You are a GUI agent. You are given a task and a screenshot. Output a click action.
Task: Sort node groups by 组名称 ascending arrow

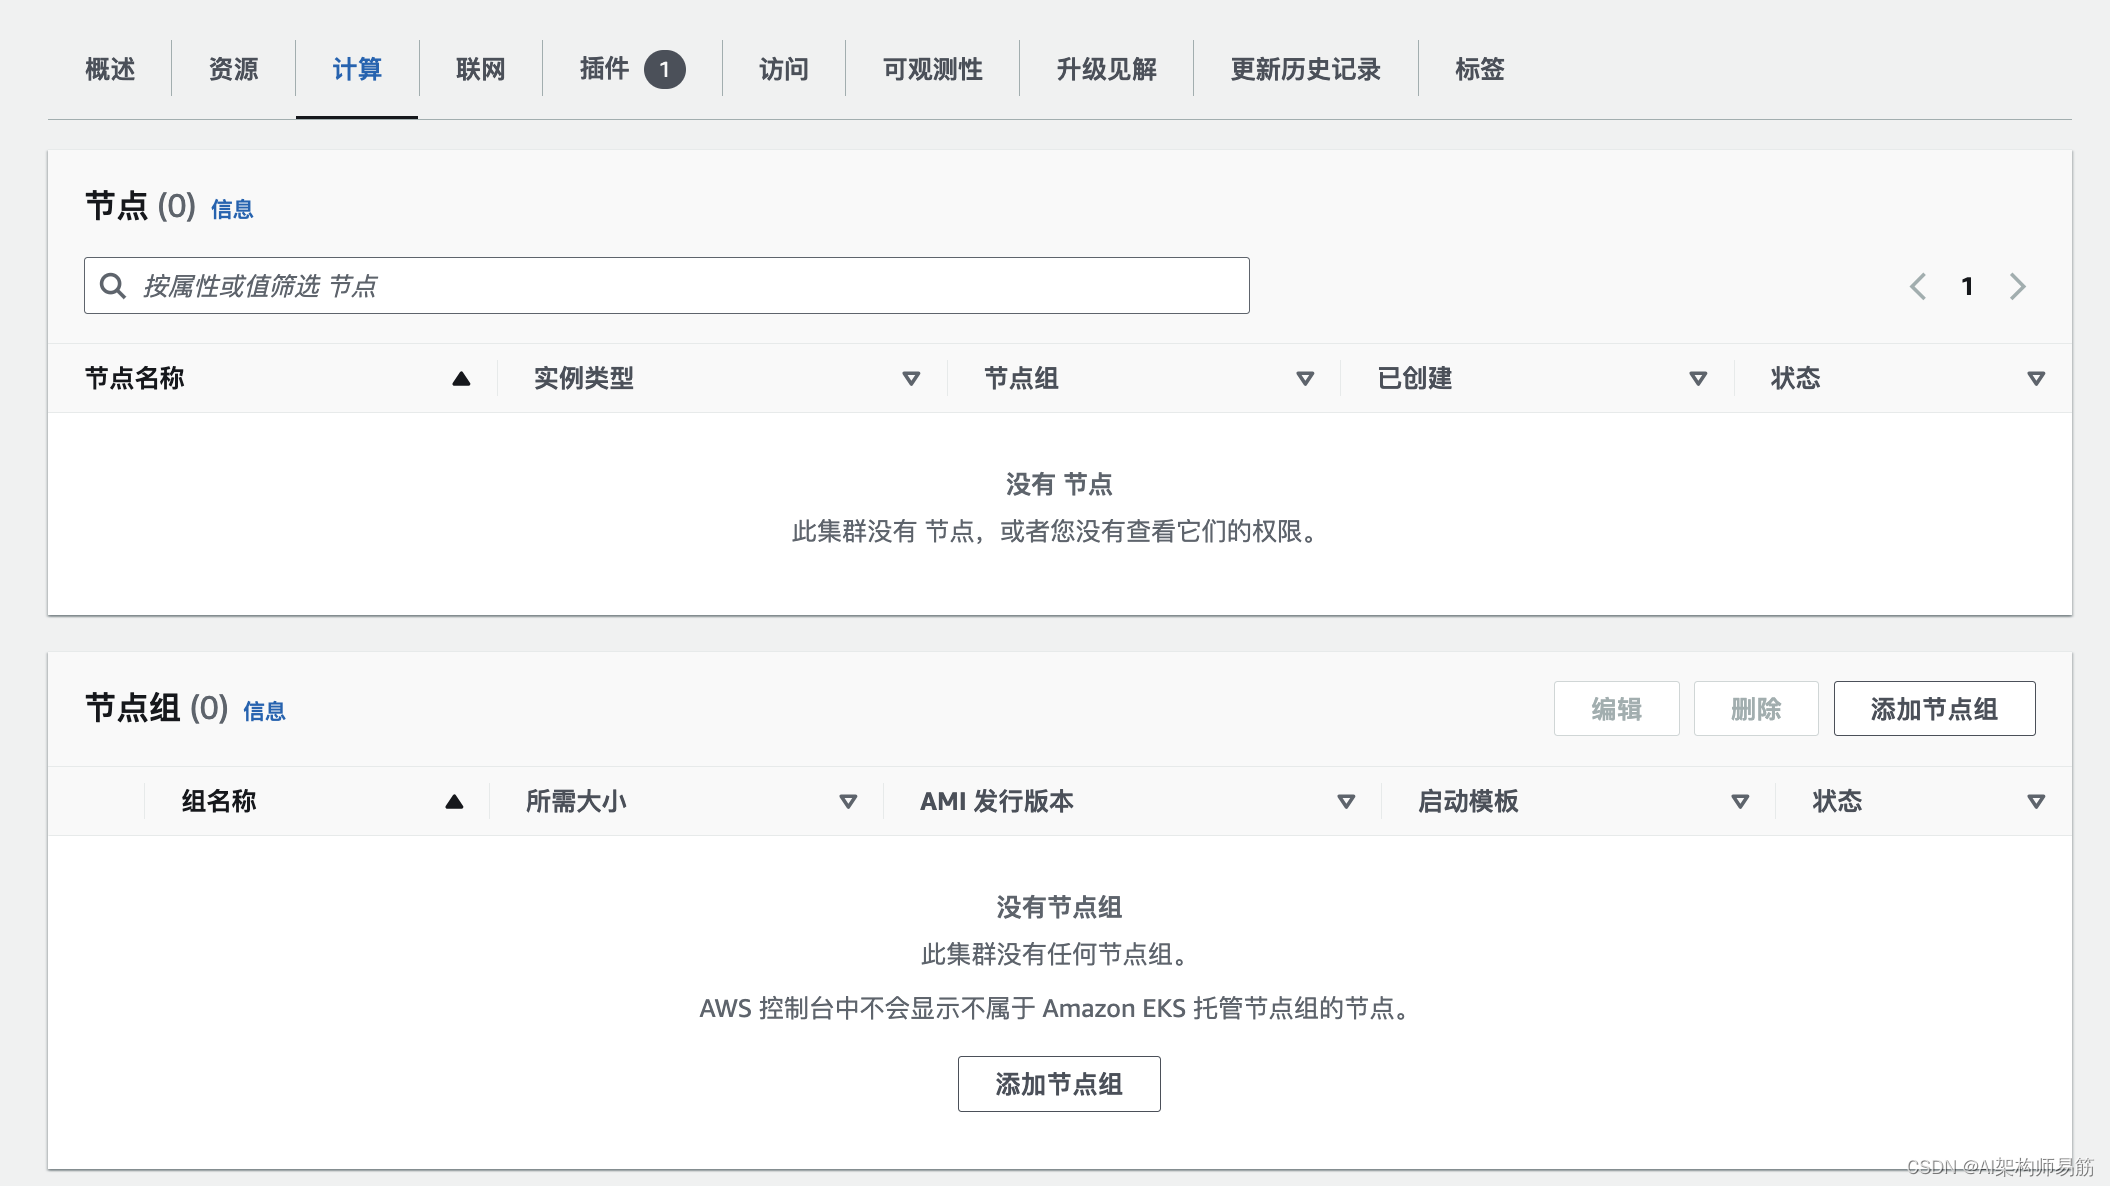pyautogui.click(x=454, y=801)
